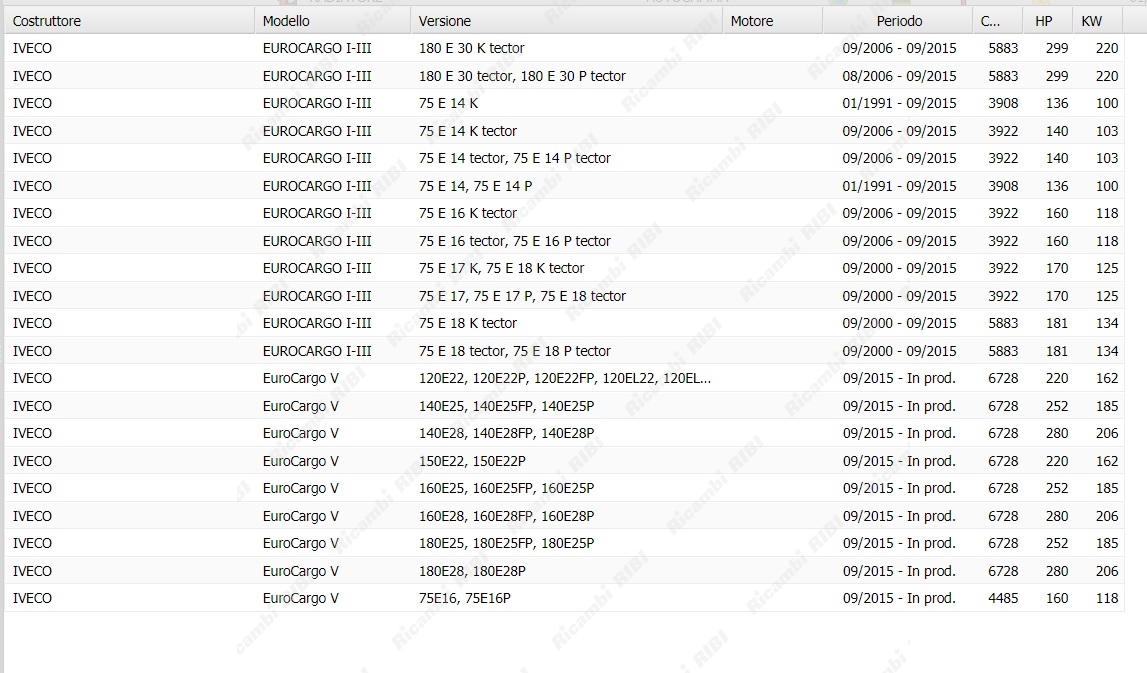Select the 75 E 14 K version row
This screenshot has height=673, width=1147.
(x=448, y=103)
